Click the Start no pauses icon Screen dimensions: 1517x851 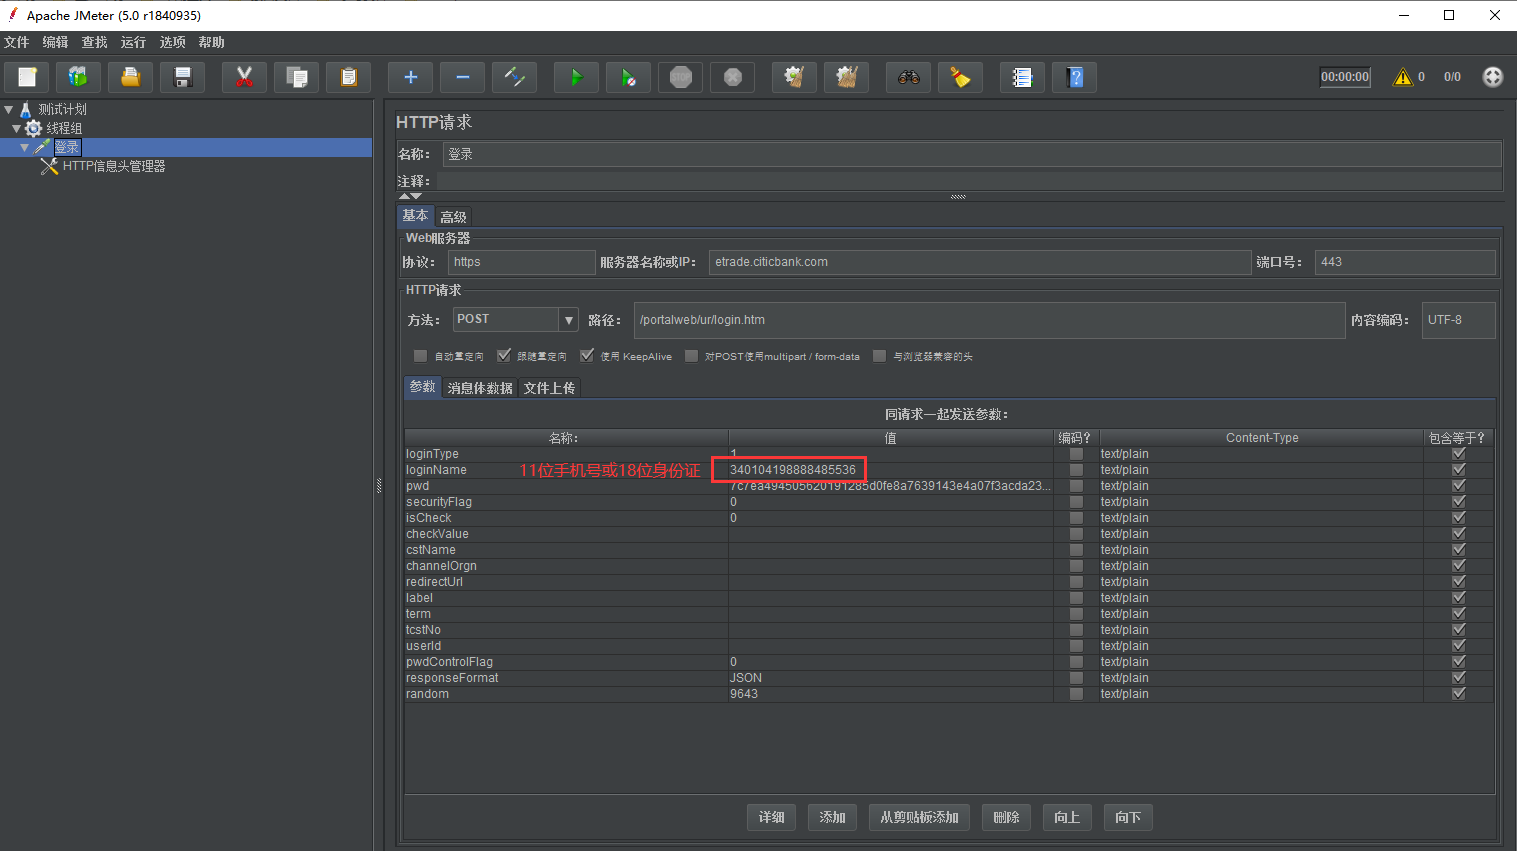point(629,77)
